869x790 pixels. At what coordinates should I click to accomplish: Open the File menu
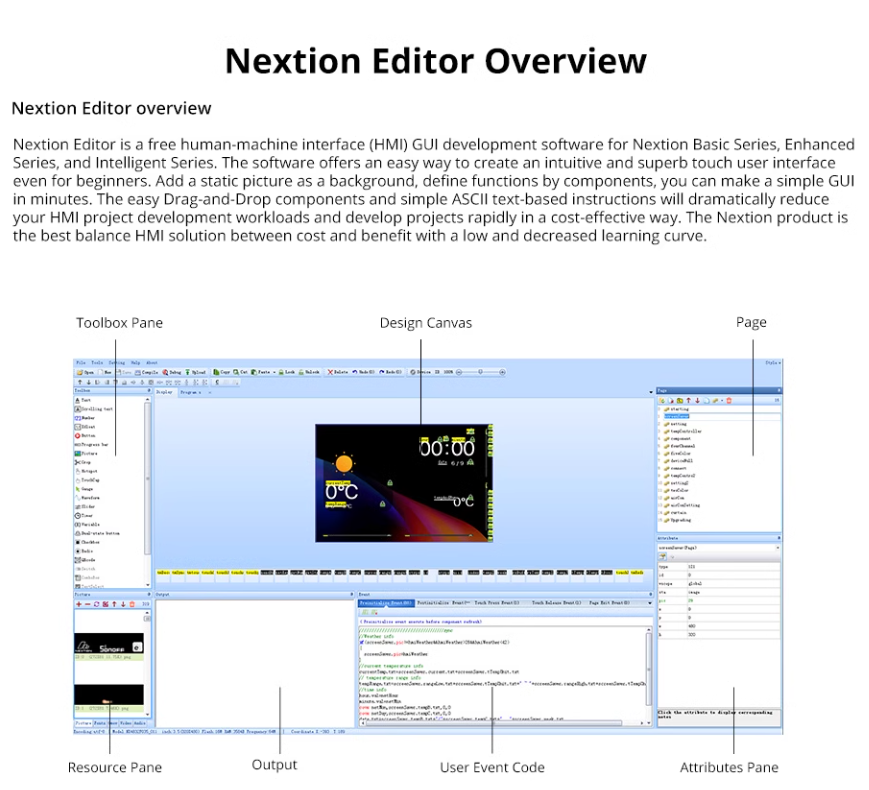click(81, 363)
